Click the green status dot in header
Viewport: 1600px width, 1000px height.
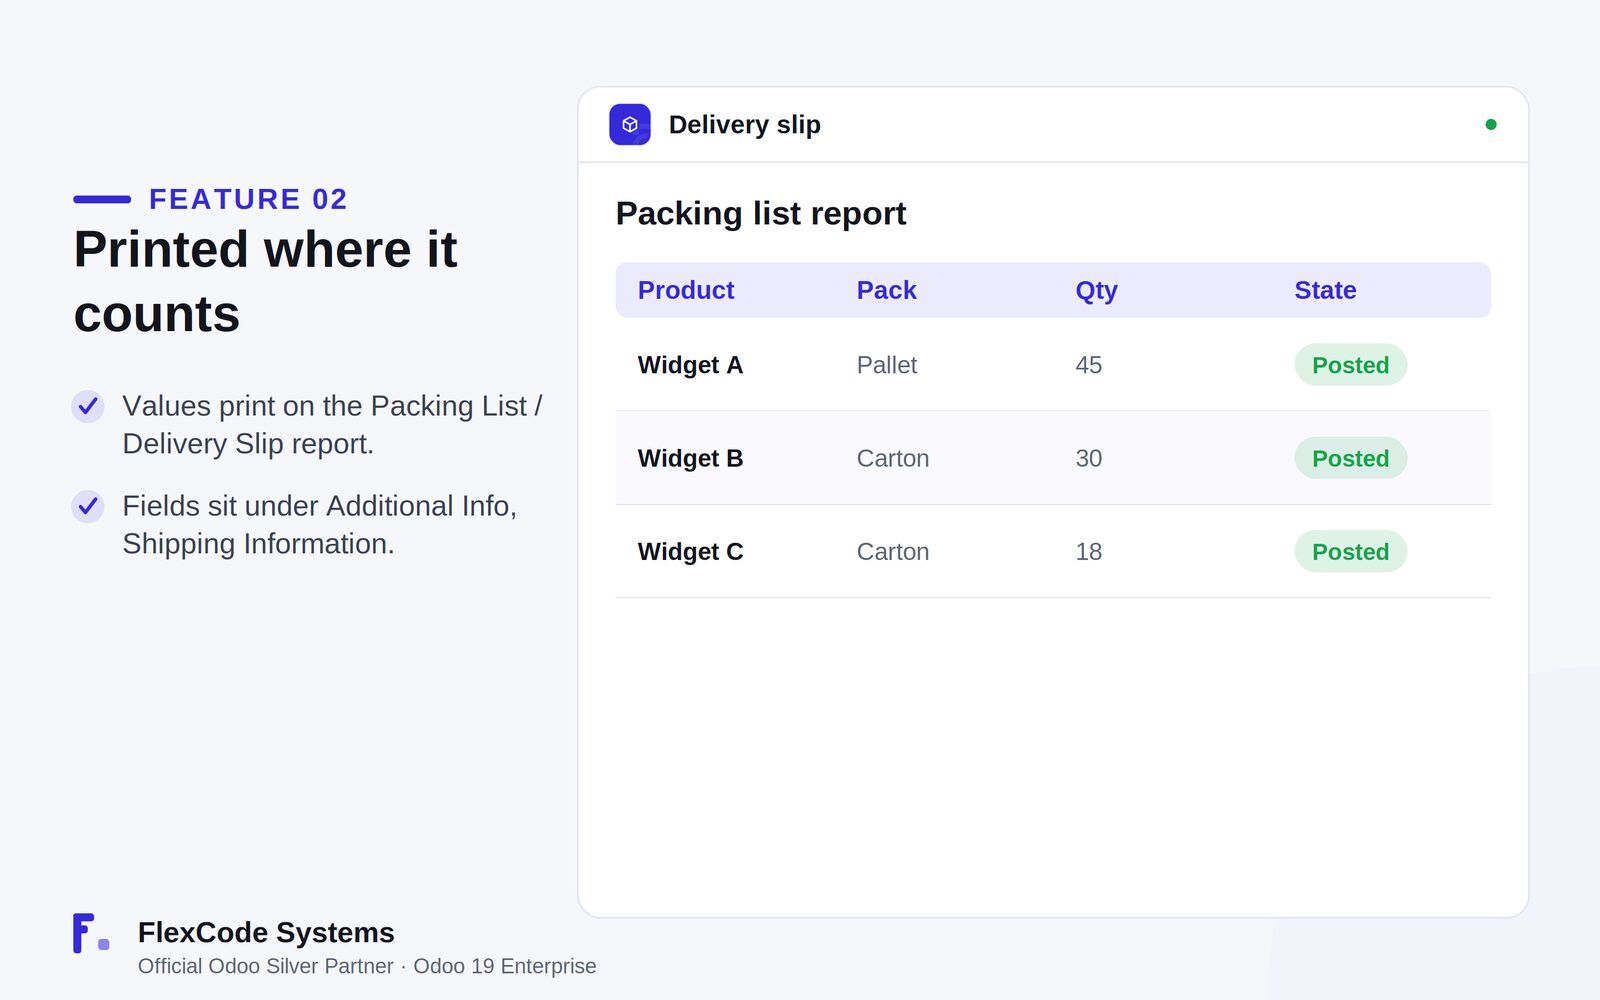pos(1491,125)
